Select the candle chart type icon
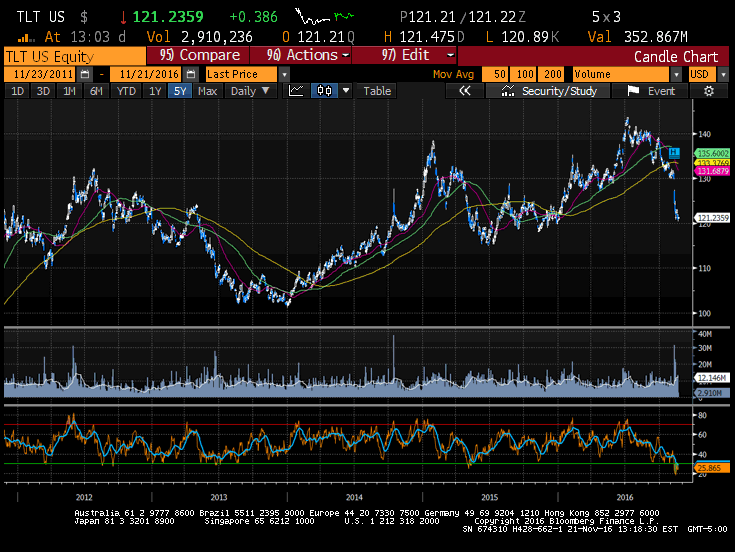Screen dimensions: 735x552 coord(324,91)
